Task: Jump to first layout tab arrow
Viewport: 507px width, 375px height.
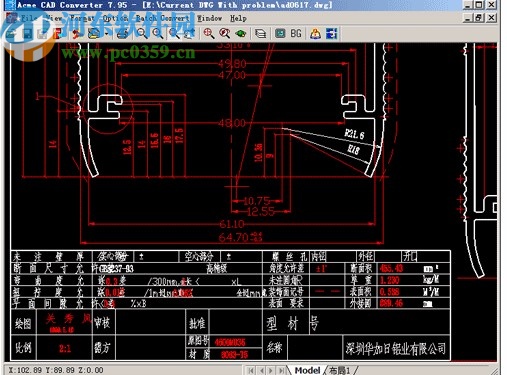Action: 251,370
